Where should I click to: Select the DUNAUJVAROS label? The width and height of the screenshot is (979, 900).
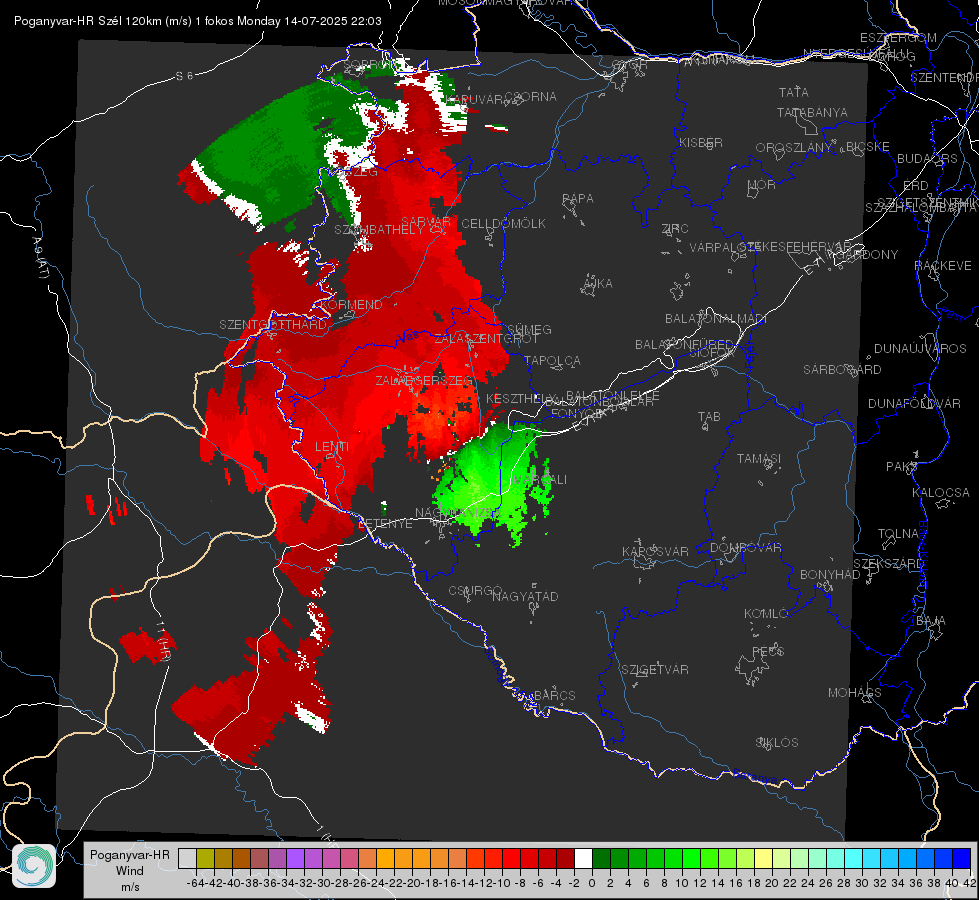coord(920,349)
